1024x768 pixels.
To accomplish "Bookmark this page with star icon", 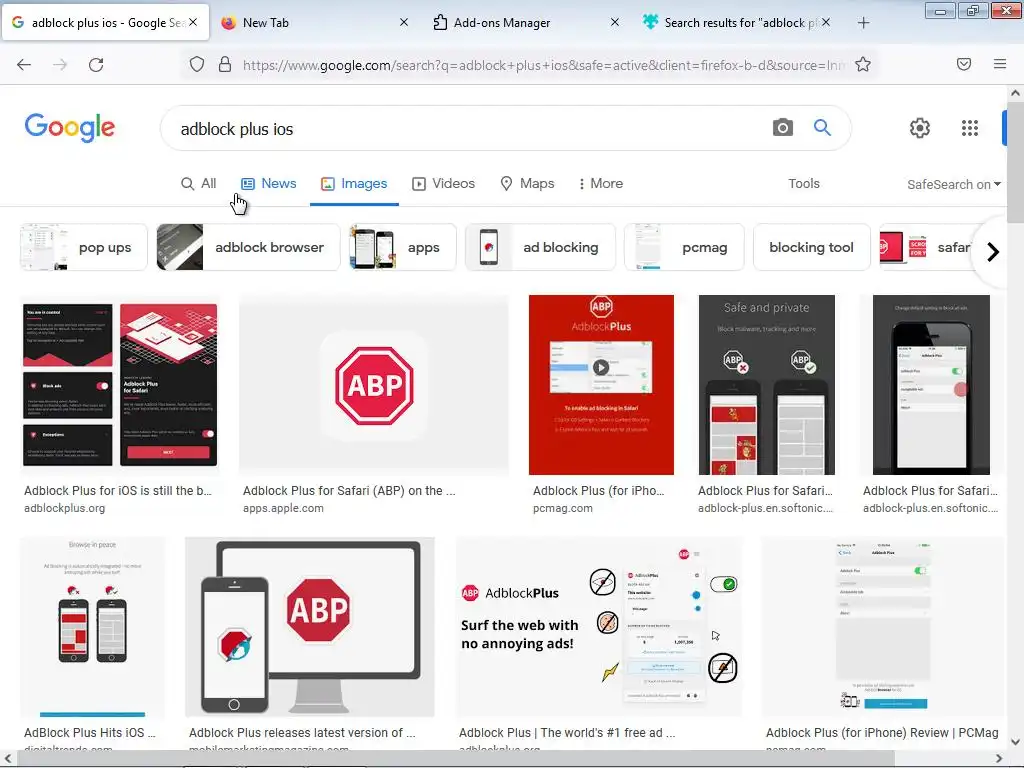I will [863, 65].
